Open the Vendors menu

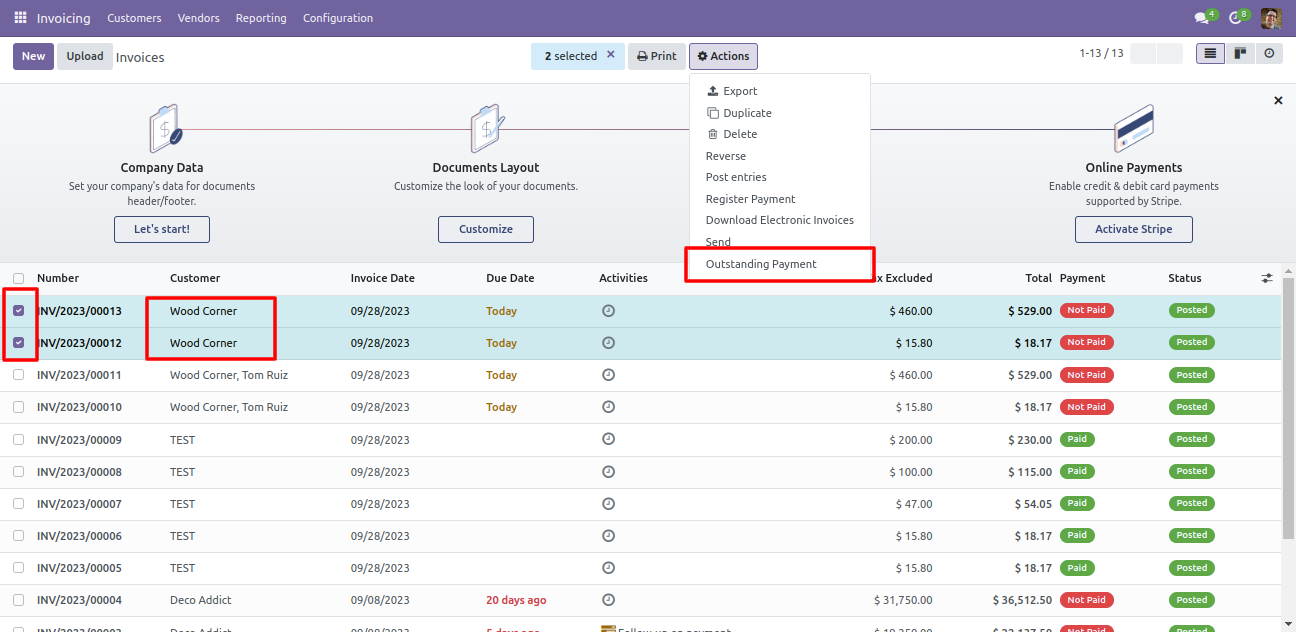(x=198, y=18)
